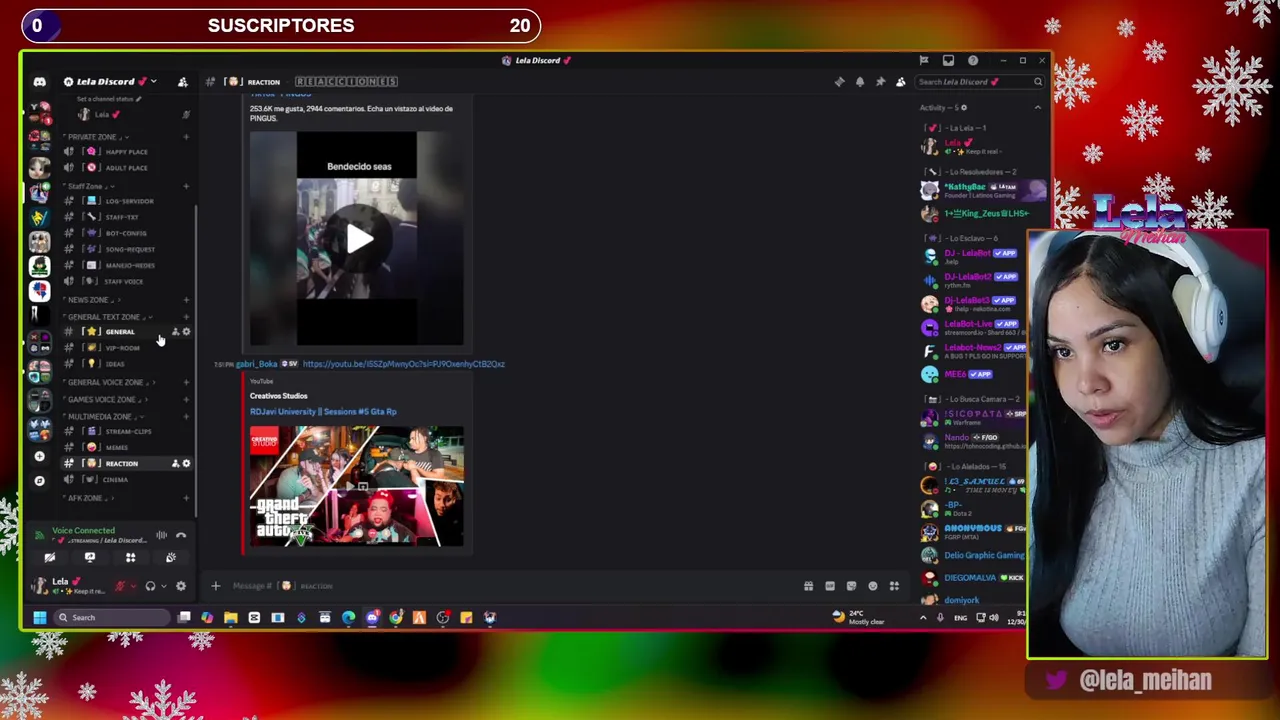Open the sticker picker in message bar
The height and width of the screenshot is (720, 1280).
[851, 586]
